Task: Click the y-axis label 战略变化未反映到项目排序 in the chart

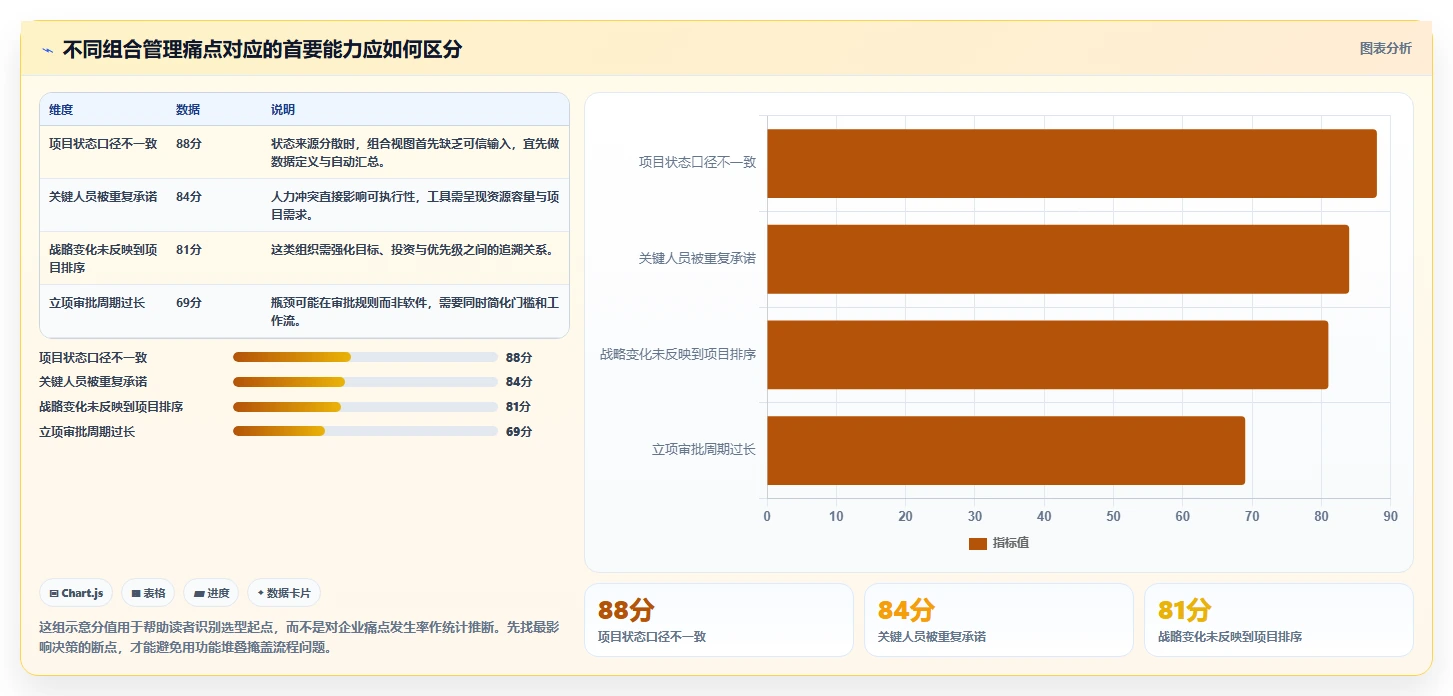Action: click(678, 354)
